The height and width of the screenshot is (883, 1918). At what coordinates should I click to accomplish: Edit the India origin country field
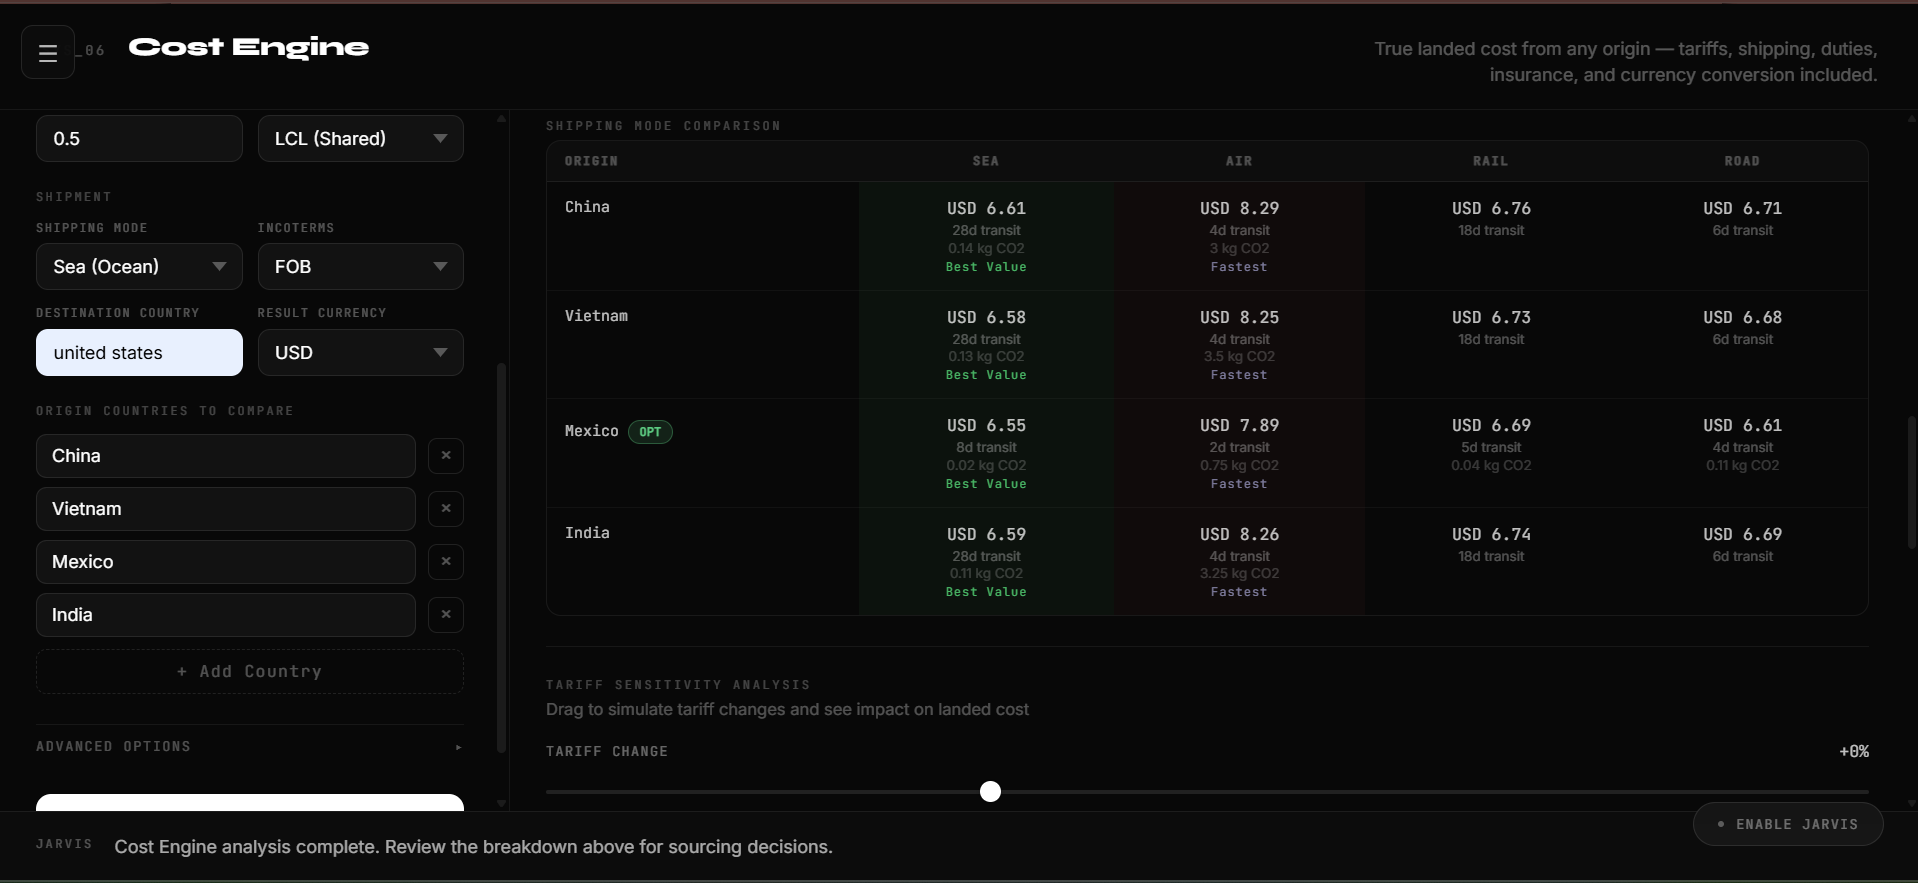(226, 615)
